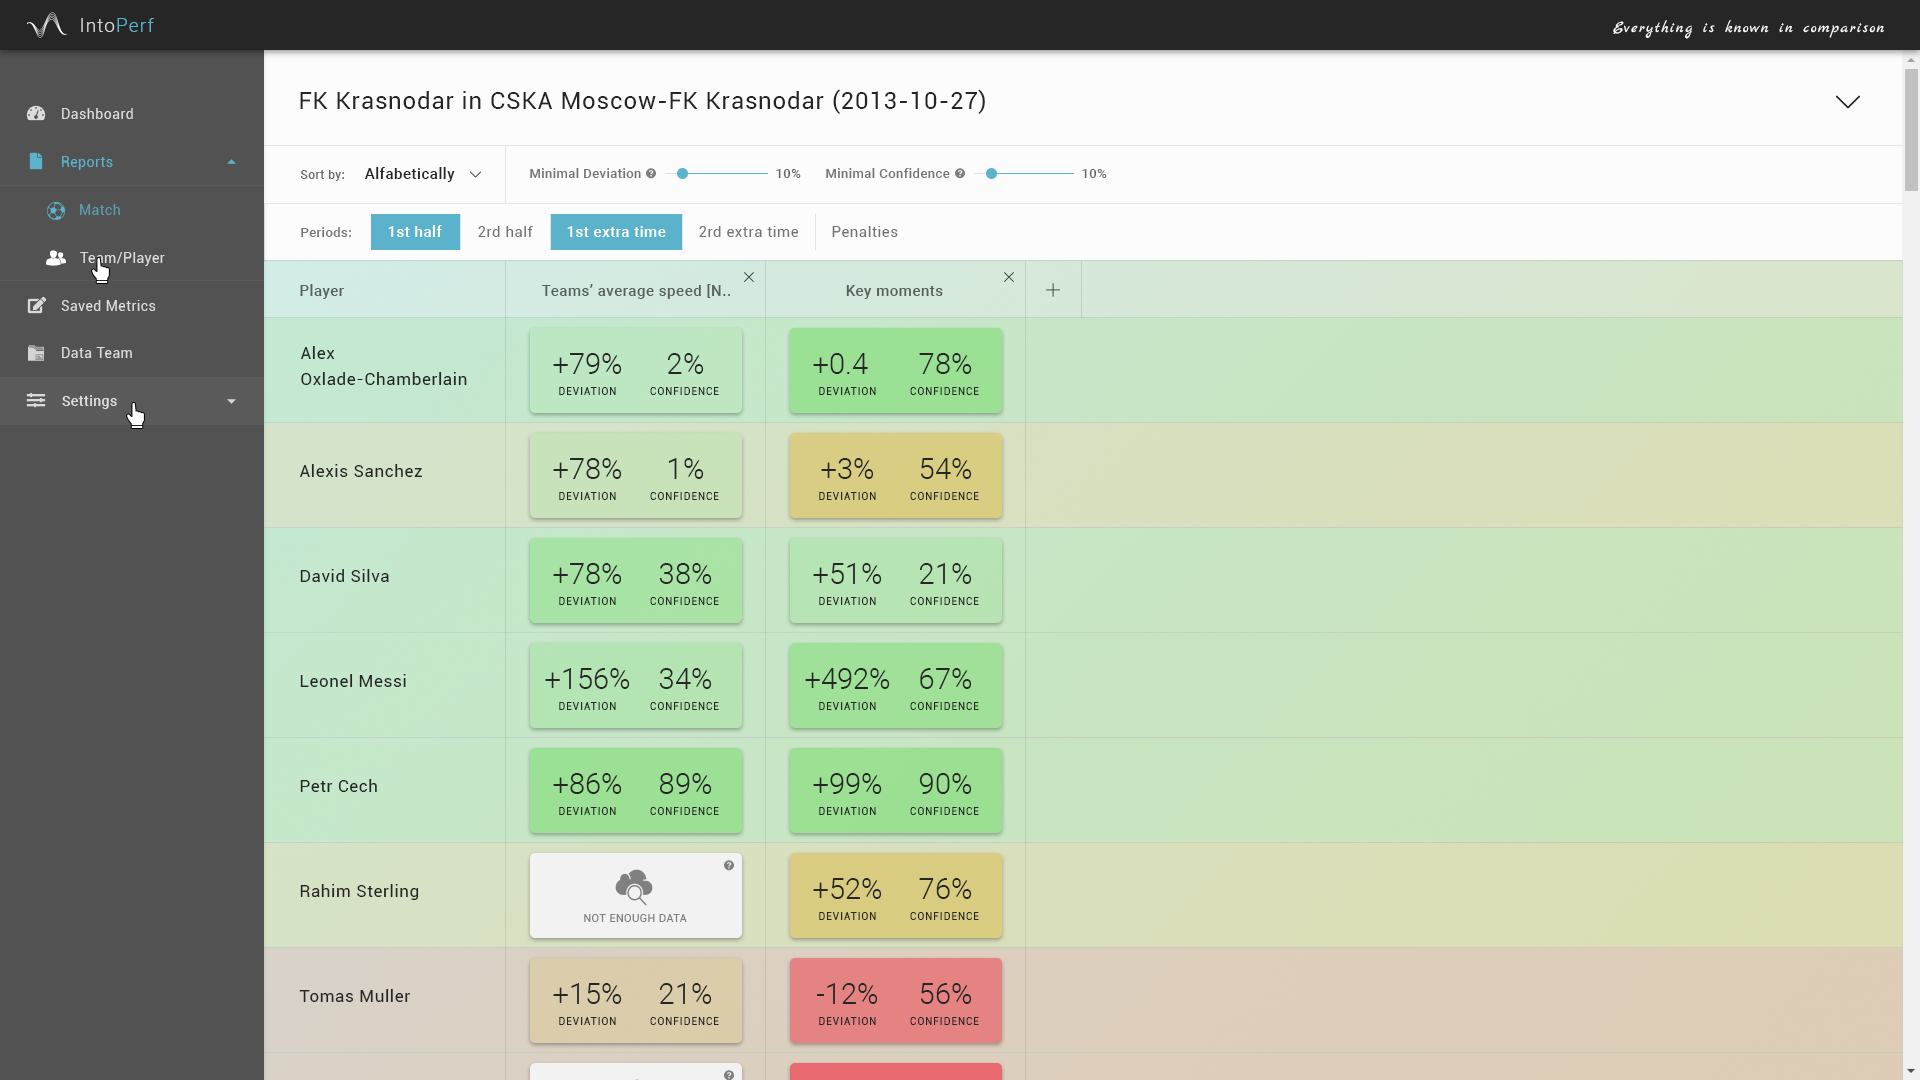Image resolution: width=1920 pixels, height=1080 pixels.
Task: Open the Alfabetically sort dropdown
Action: 422,174
